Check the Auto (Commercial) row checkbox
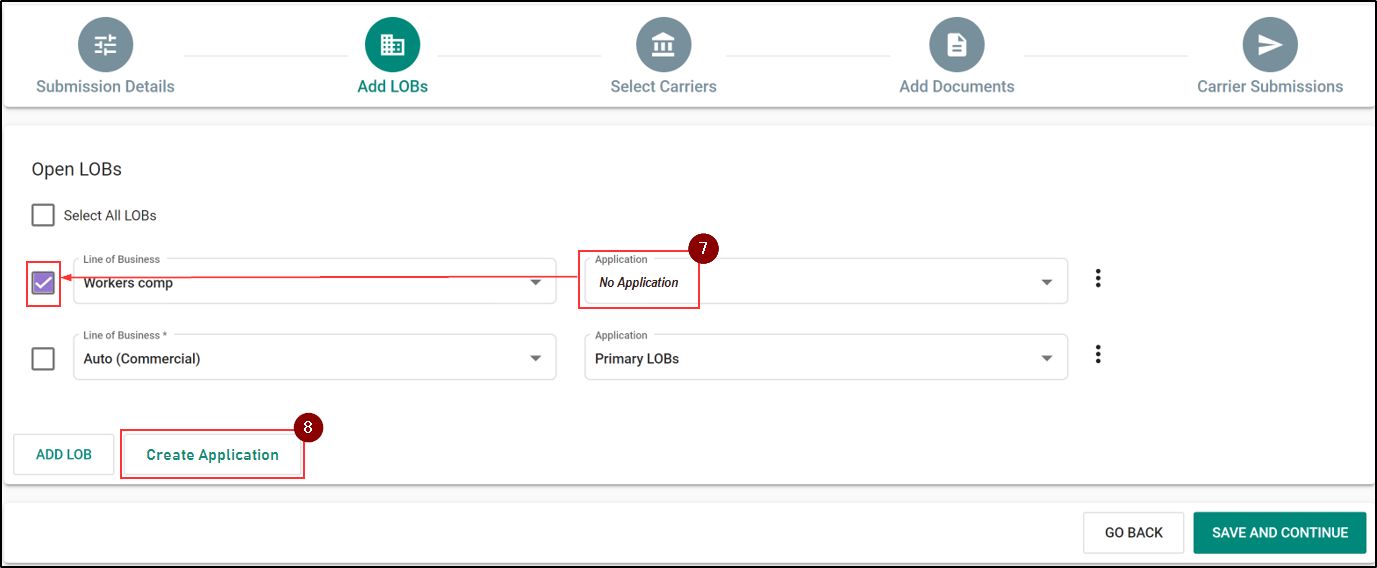Viewport: 1377px width, 568px height. point(43,358)
